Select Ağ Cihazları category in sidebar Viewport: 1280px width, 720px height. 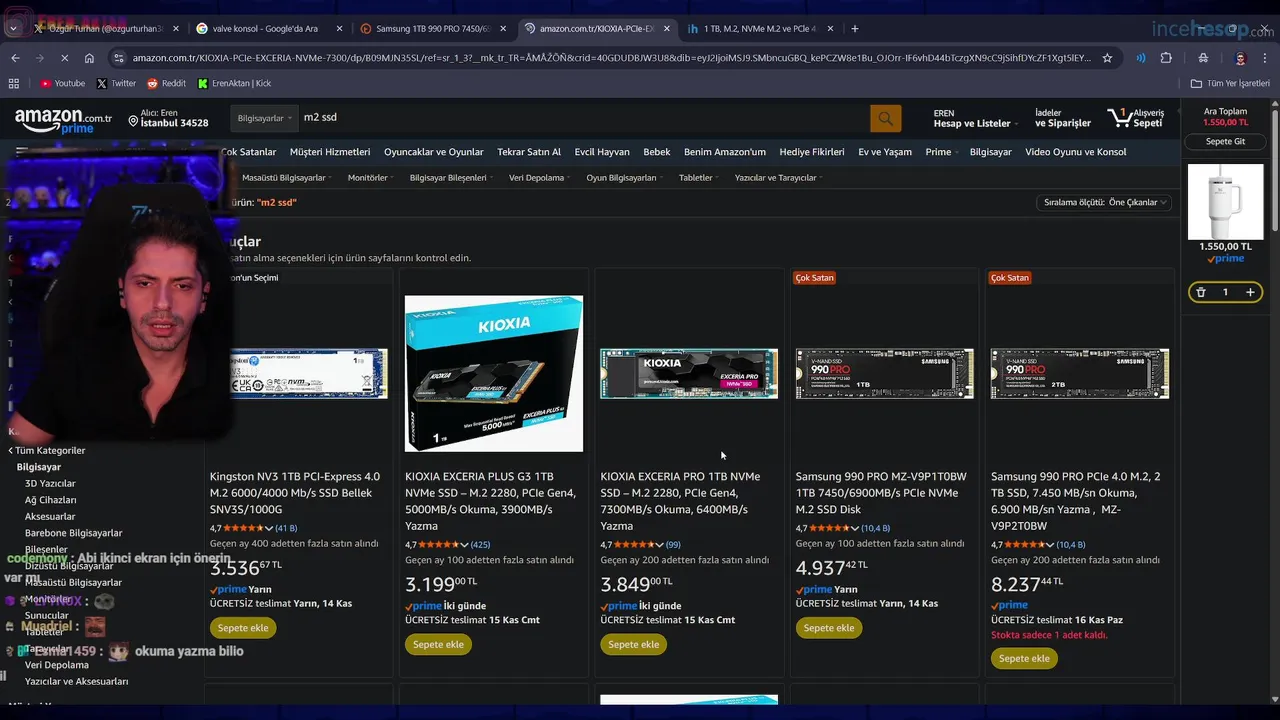coord(50,500)
